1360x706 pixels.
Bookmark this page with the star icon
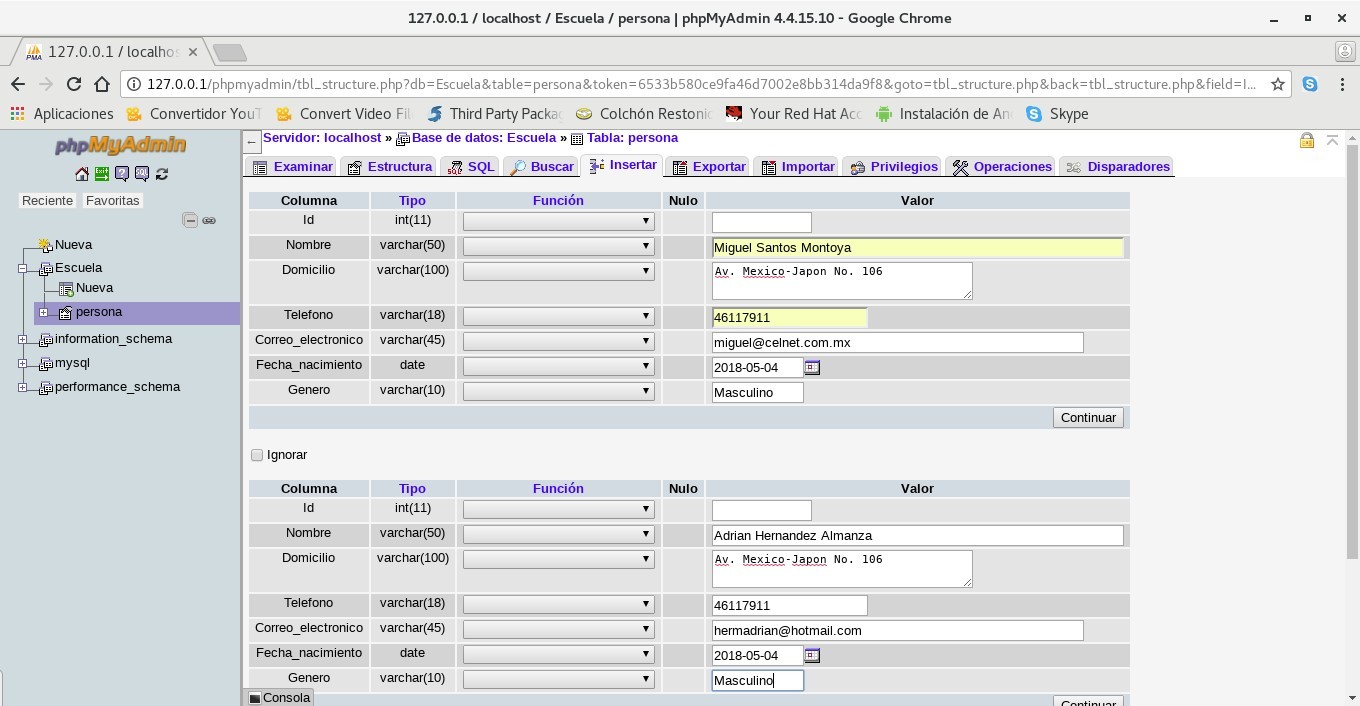[1277, 84]
